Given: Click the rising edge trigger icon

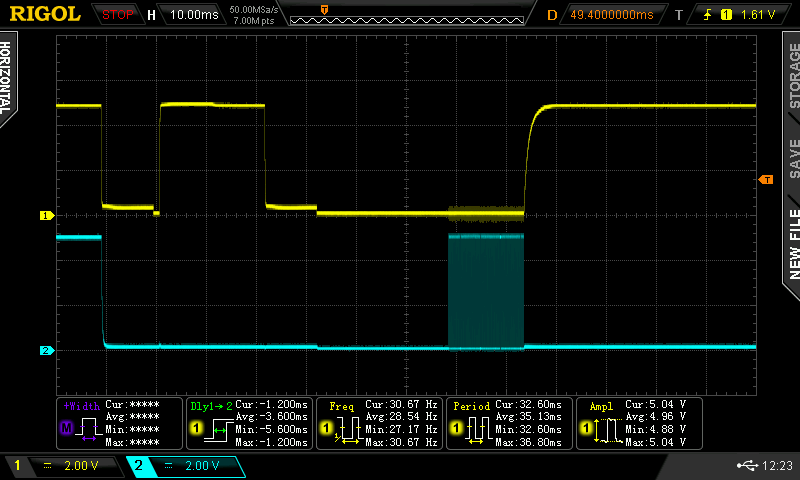Looking at the screenshot, I should point(708,15).
